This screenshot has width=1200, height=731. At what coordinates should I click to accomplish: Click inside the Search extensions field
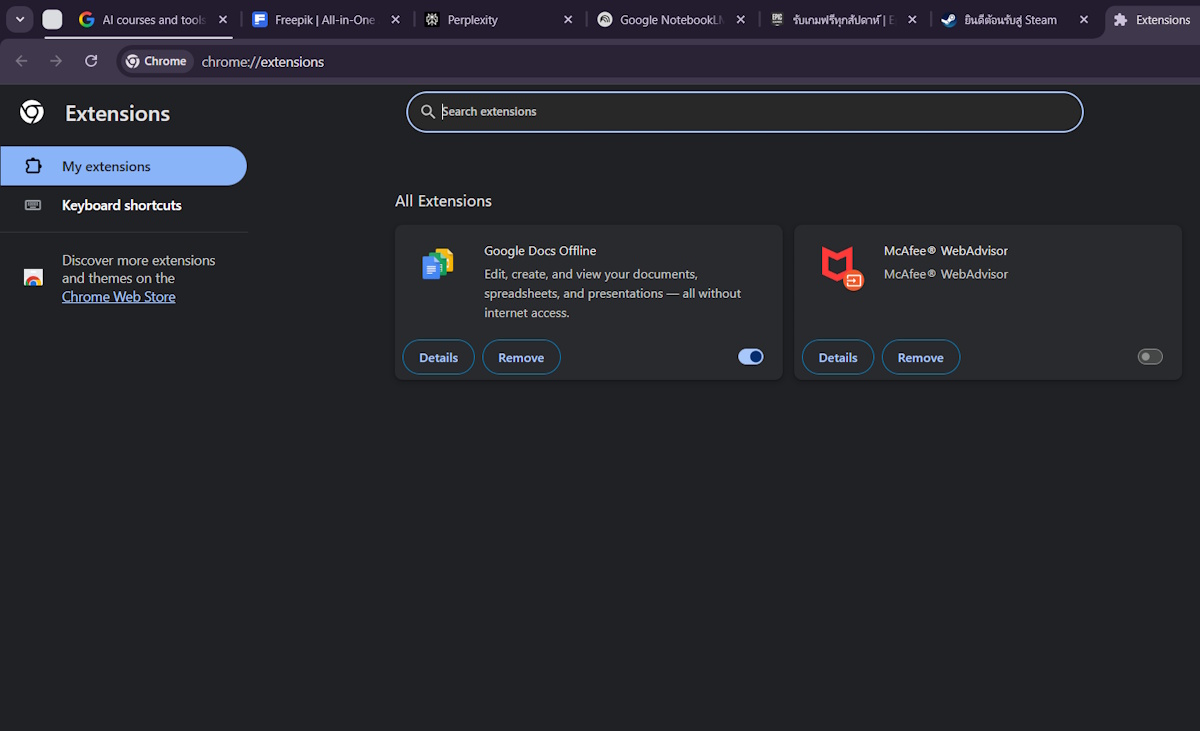pos(744,112)
